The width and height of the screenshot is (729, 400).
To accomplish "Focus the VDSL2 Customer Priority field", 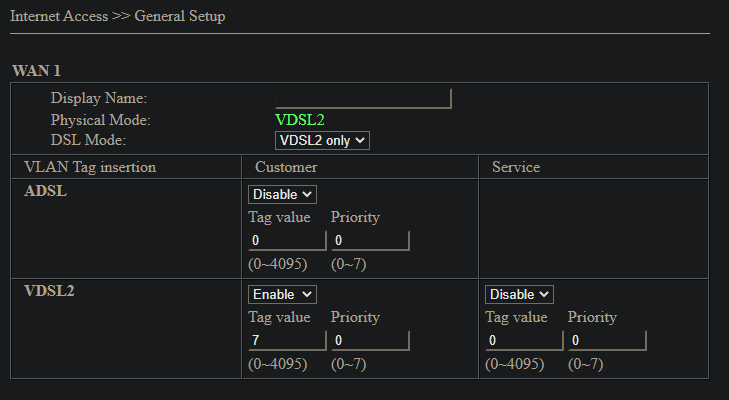I will point(370,341).
